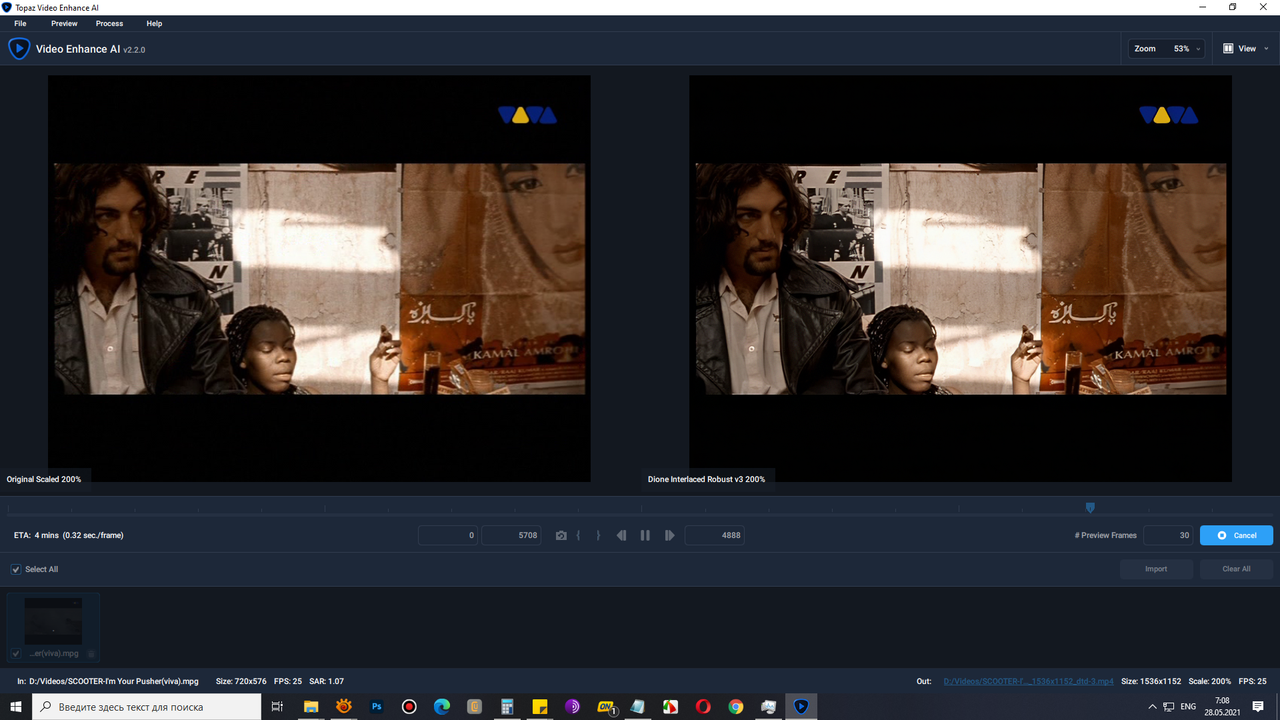1280x720 pixels.
Task: Click the Video Enhance AI play logo
Action: (19, 48)
